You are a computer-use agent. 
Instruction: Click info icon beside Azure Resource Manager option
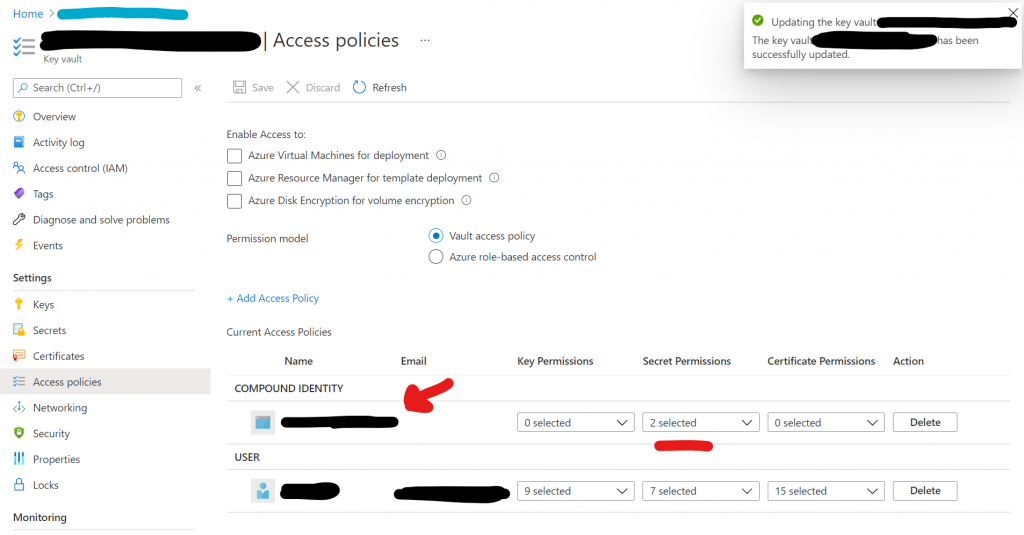494,178
